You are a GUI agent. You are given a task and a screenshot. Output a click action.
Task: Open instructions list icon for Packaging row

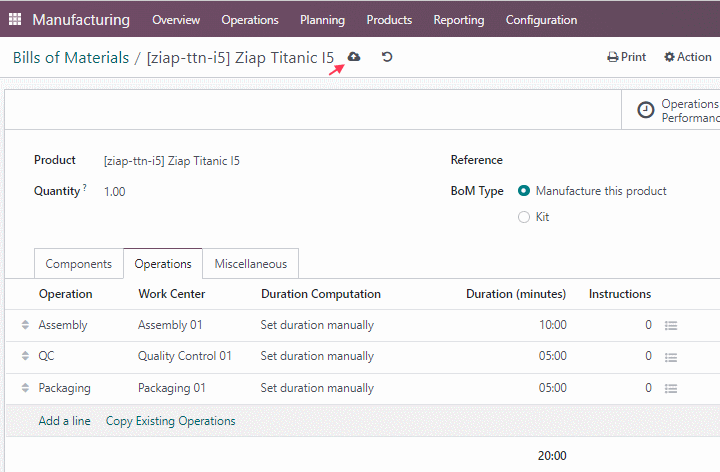[671, 389]
